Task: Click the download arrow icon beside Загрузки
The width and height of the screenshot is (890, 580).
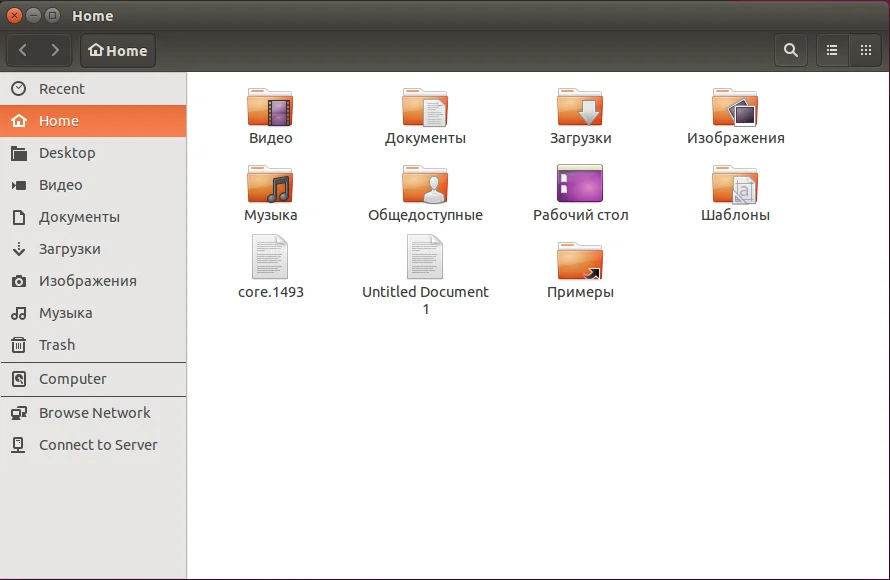Action: point(19,249)
